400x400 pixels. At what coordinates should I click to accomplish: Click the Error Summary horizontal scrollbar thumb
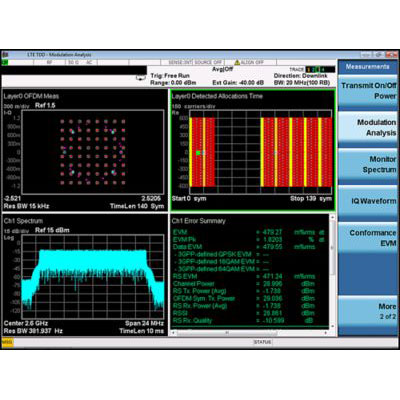[227, 333]
